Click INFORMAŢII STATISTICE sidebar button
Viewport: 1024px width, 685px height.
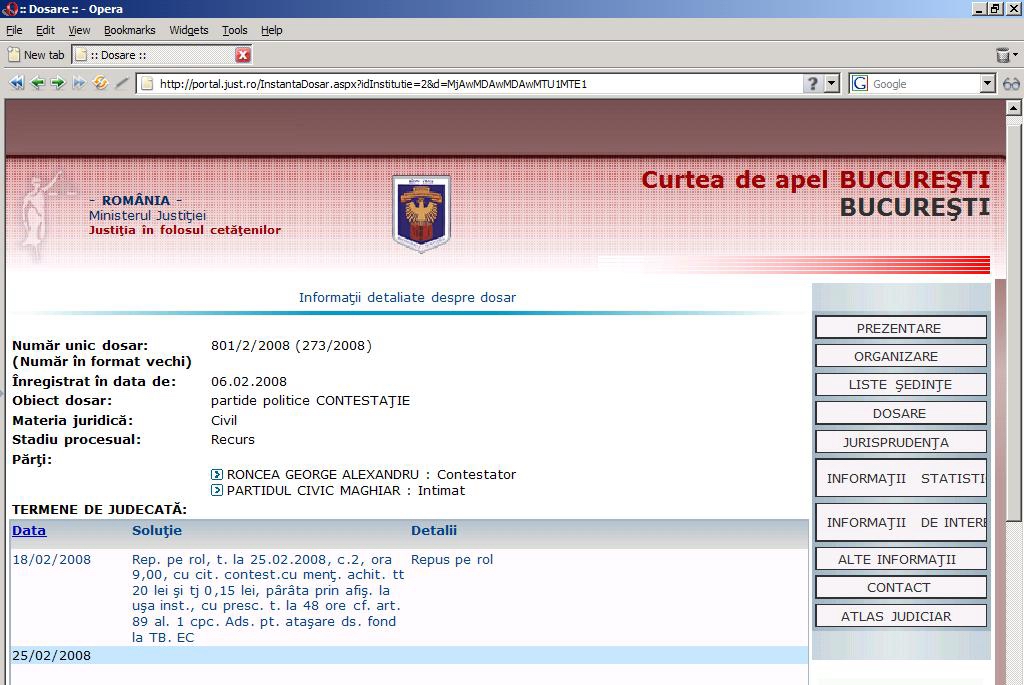pyautogui.click(x=901, y=478)
